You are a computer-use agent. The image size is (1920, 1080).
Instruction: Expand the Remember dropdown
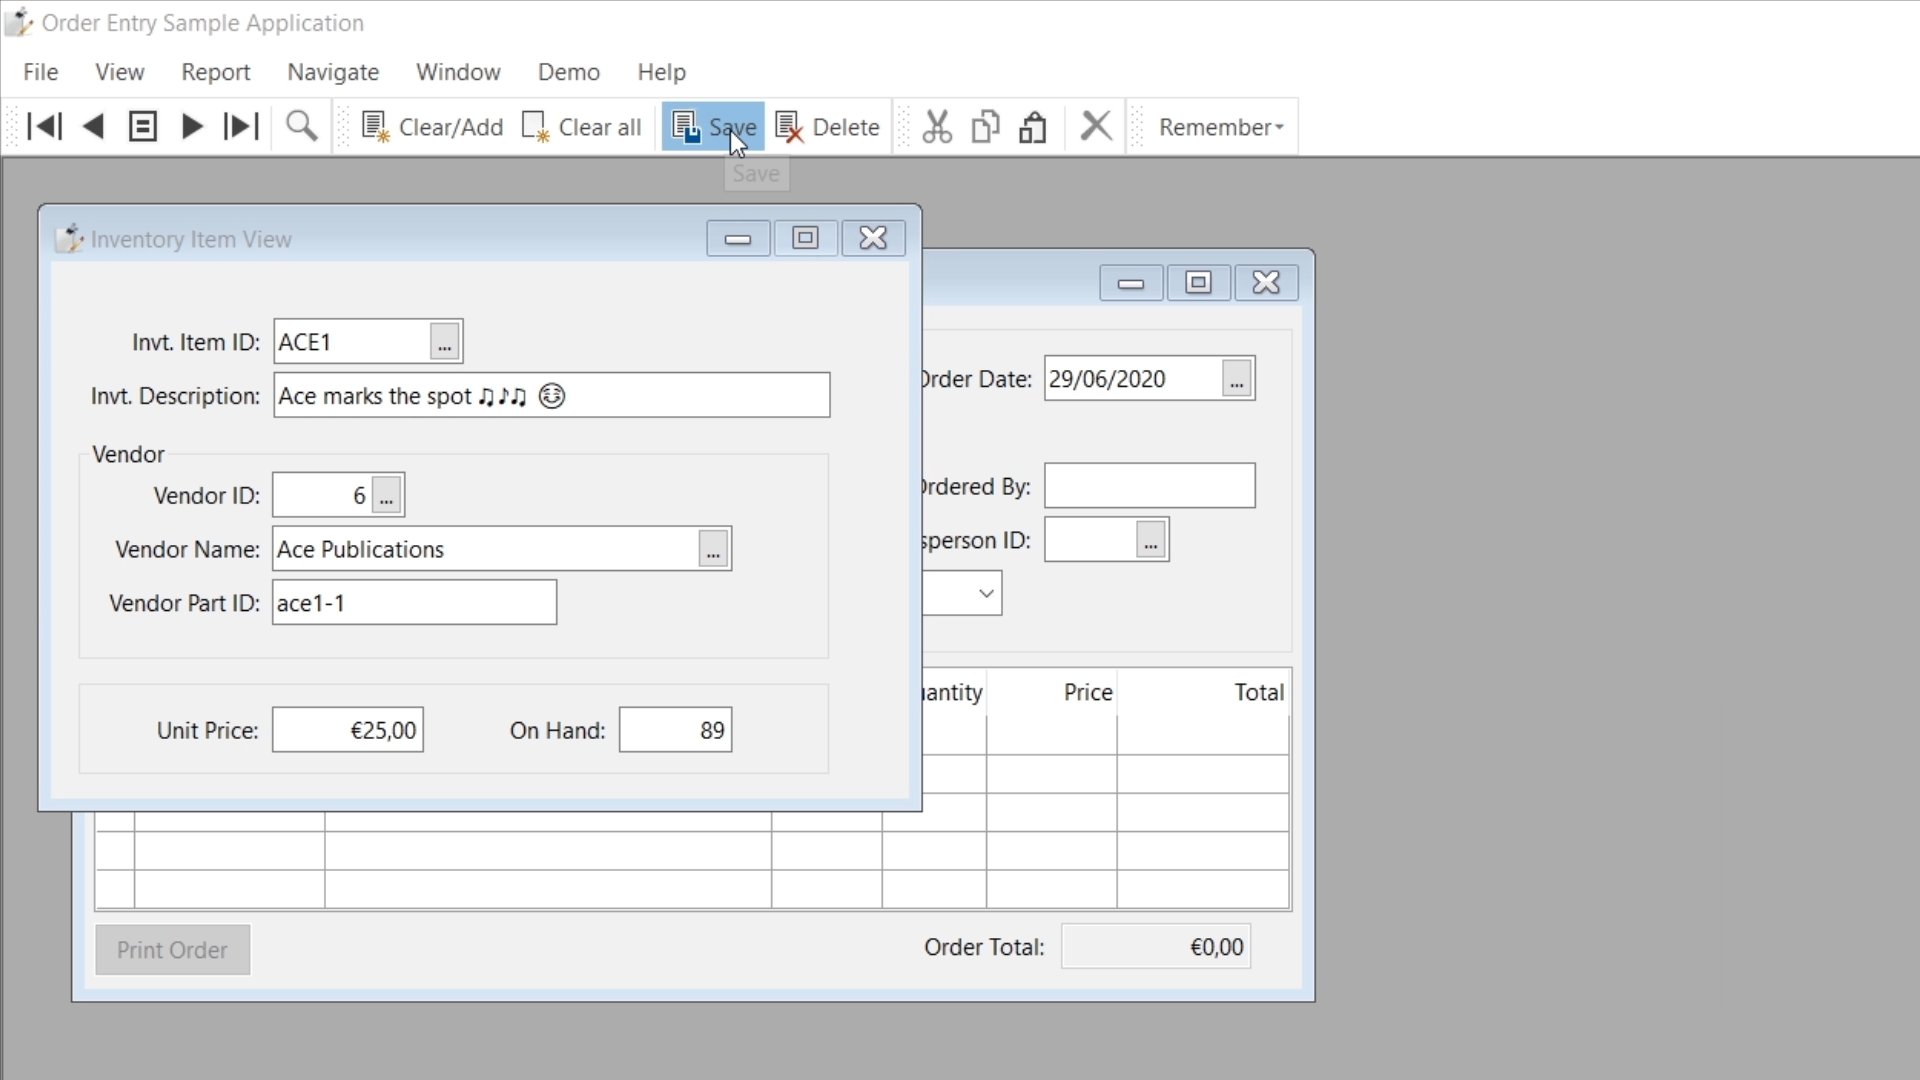(x=1220, y=127)
